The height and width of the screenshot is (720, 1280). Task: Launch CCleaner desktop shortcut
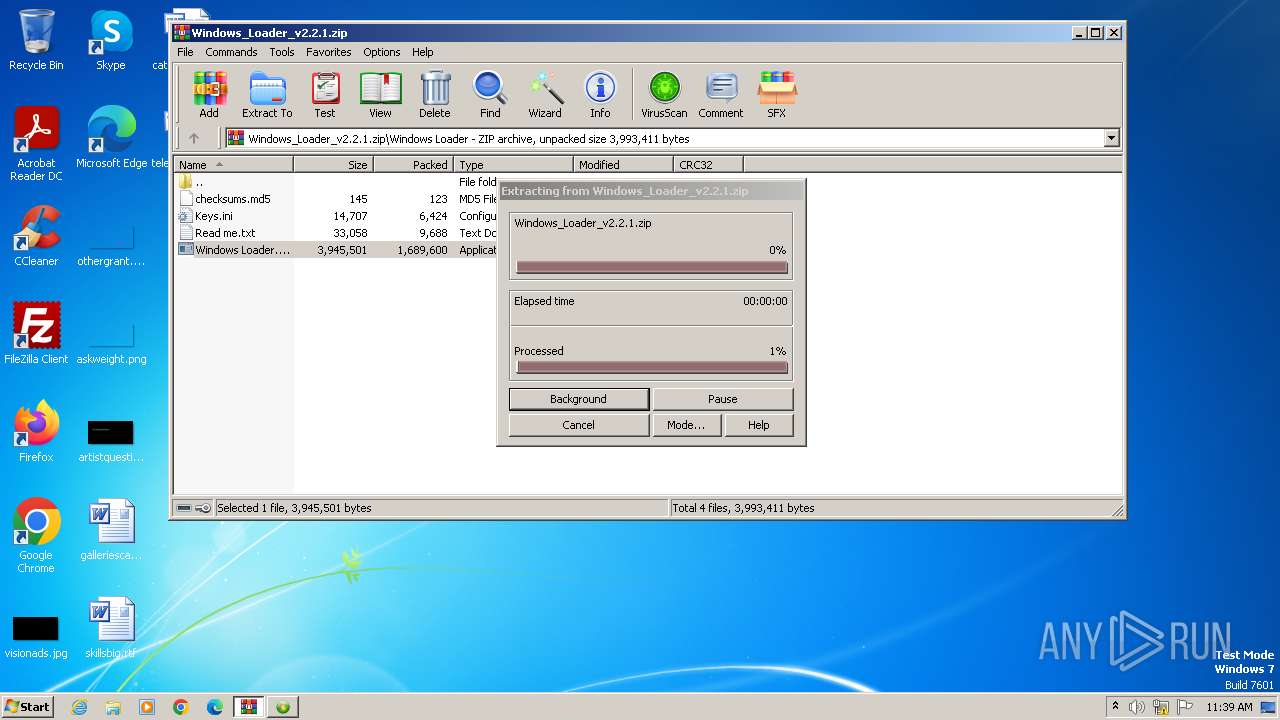(x=36, y=236)
